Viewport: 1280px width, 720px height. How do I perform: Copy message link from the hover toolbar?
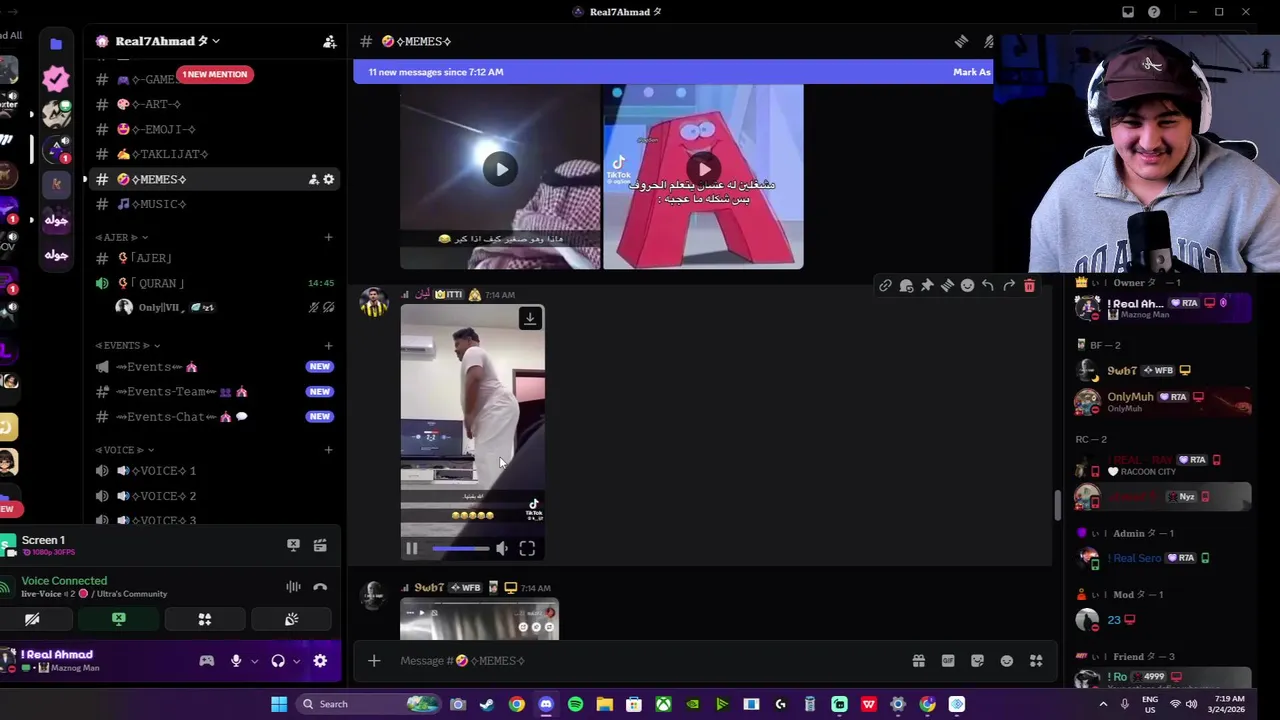pos(885,286)
